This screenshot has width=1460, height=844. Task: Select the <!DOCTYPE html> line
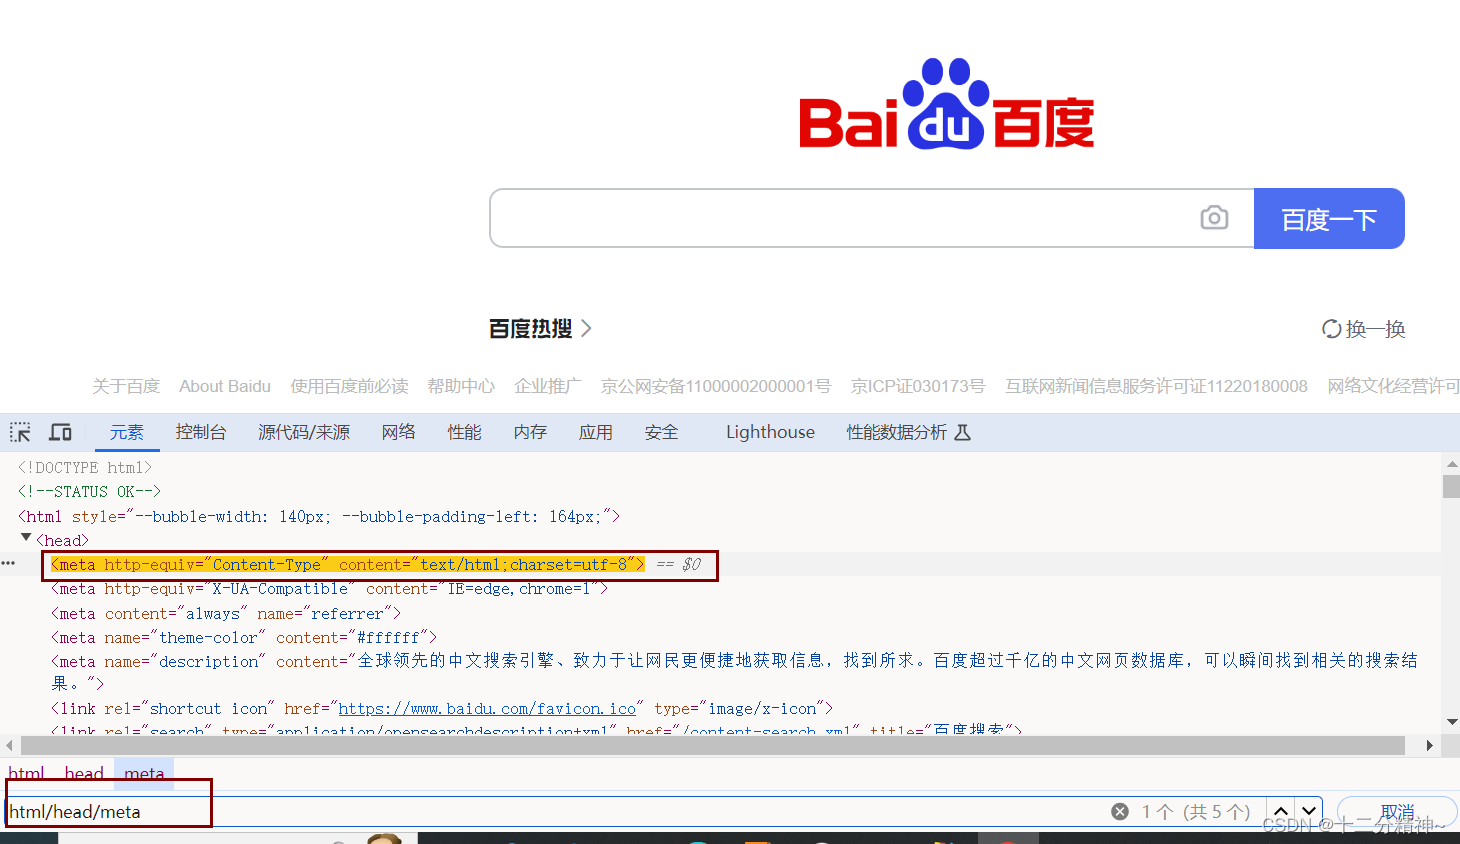pyautogui.click(x=85, y=467)
